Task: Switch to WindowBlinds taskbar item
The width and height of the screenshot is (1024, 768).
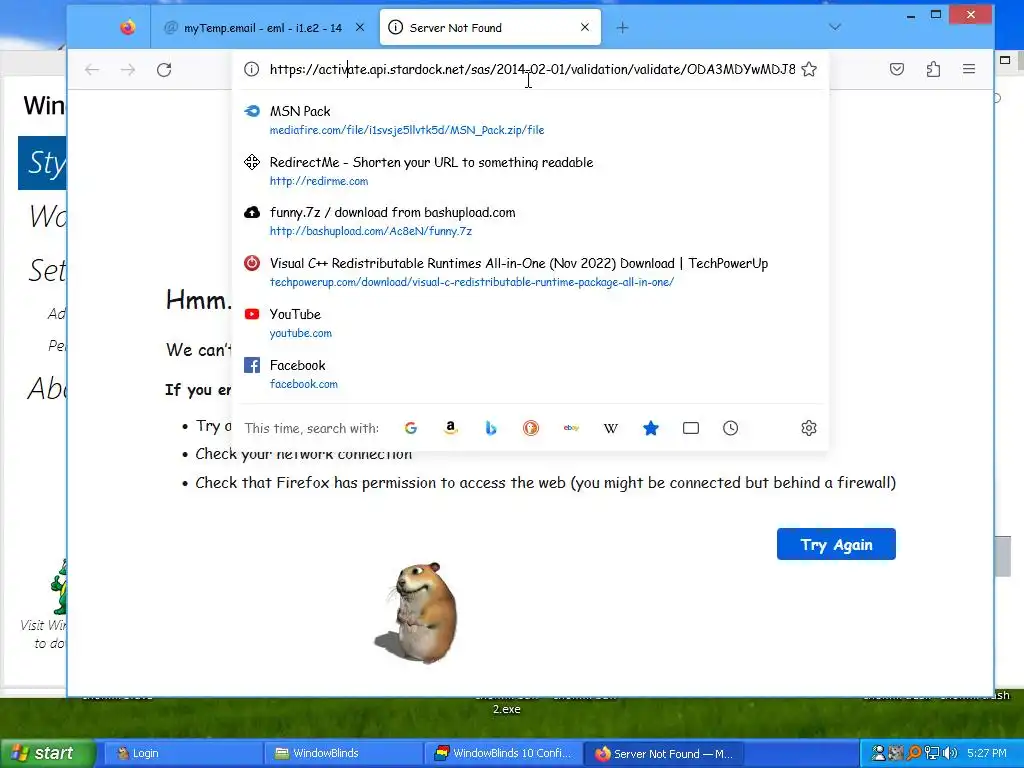Action: tap(343, 753)
